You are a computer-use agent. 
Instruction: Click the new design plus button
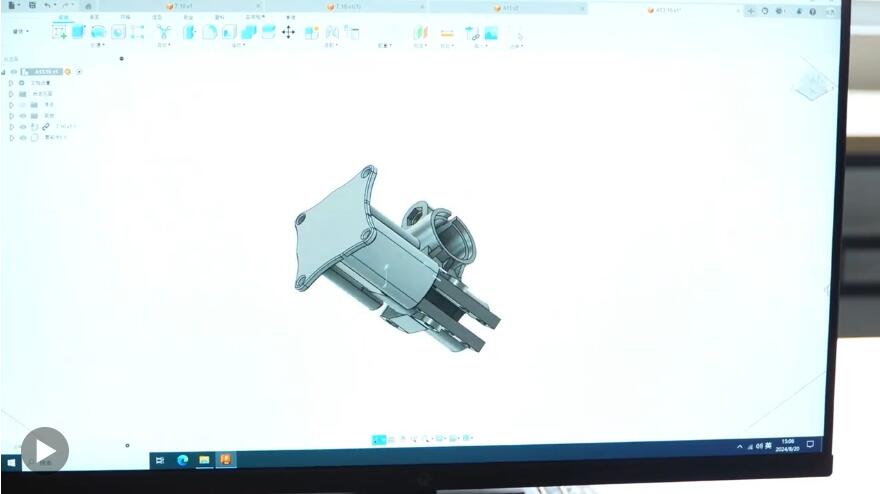coord(752,10)
